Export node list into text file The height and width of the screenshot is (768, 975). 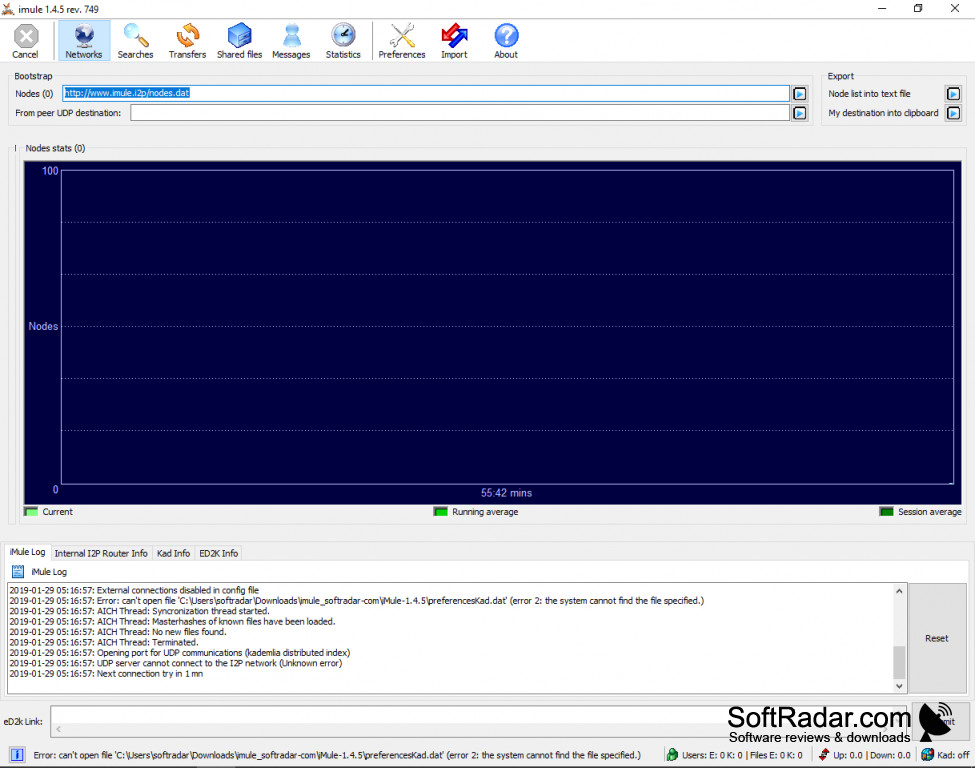click(953, 94)
